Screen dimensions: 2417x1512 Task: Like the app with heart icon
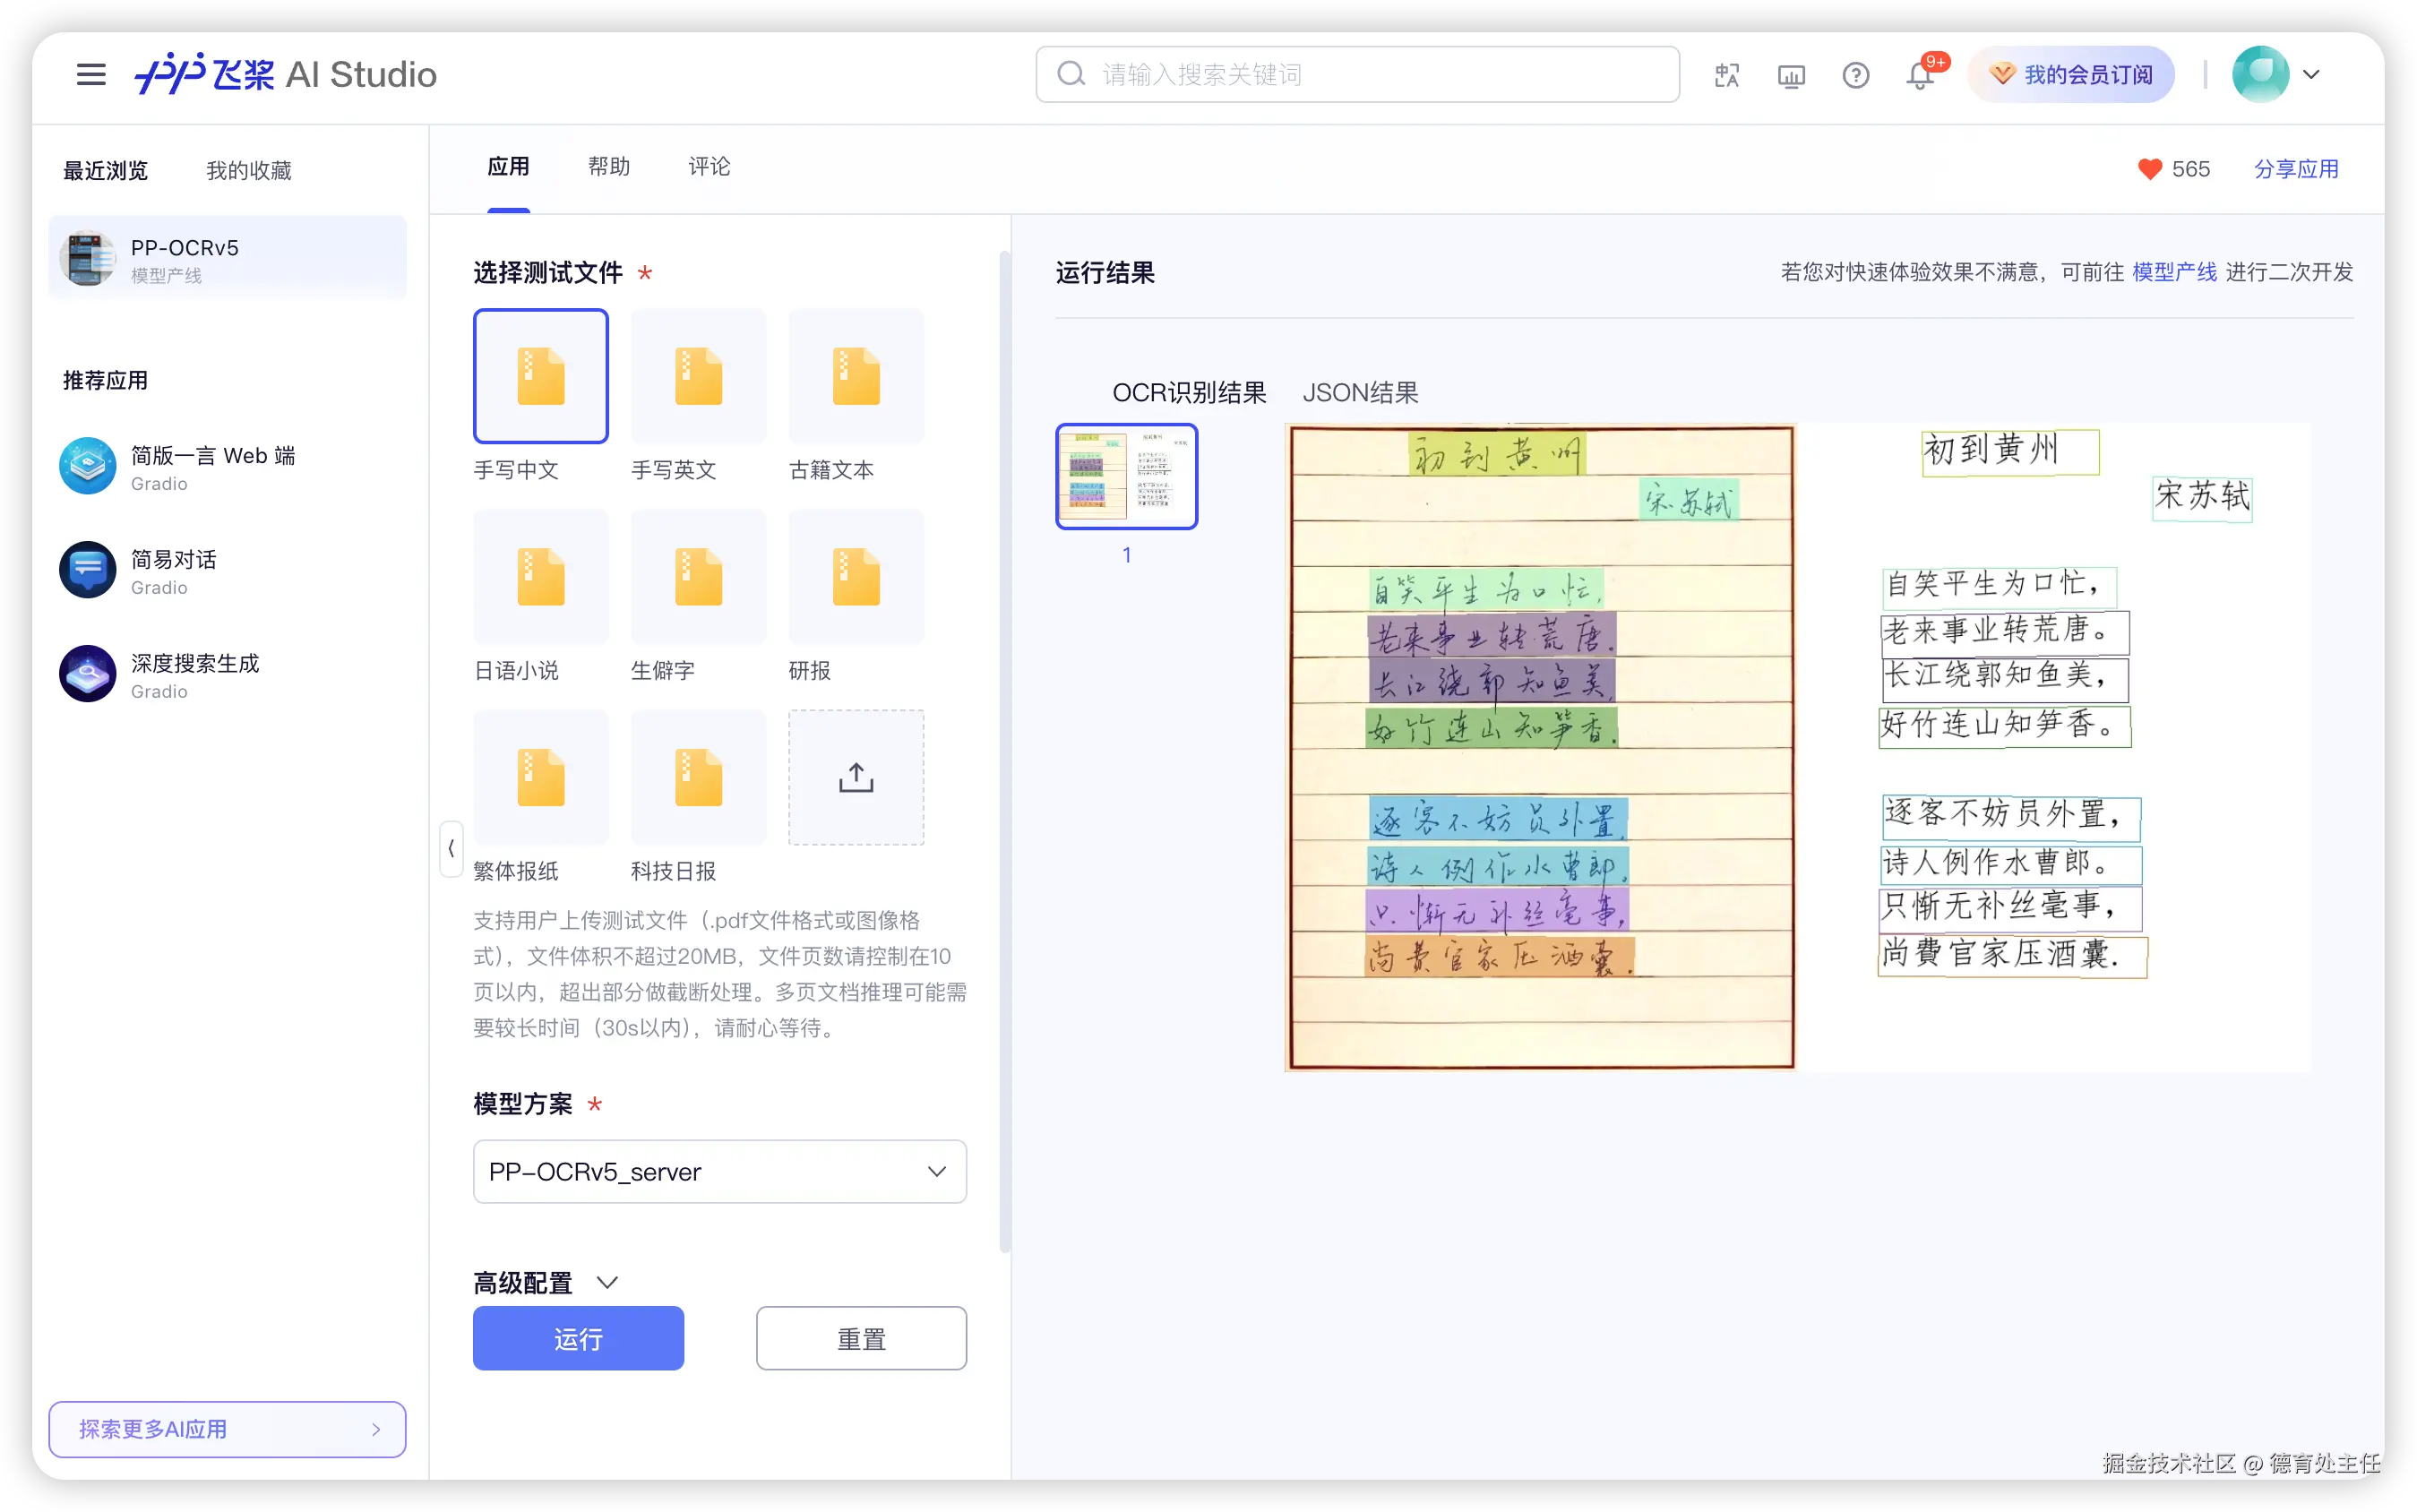(x=2149, y=169)
